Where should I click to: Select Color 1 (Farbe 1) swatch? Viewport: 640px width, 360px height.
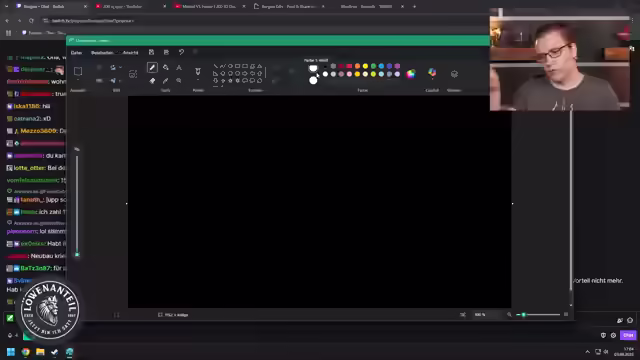(x=313, y=68)
